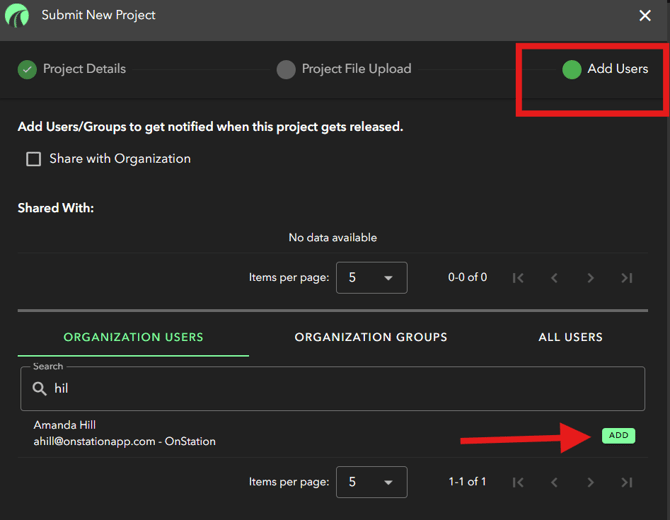Click the Search field containing 'hil'
Viewport: 670px width, 520px height.
[340, 389]
